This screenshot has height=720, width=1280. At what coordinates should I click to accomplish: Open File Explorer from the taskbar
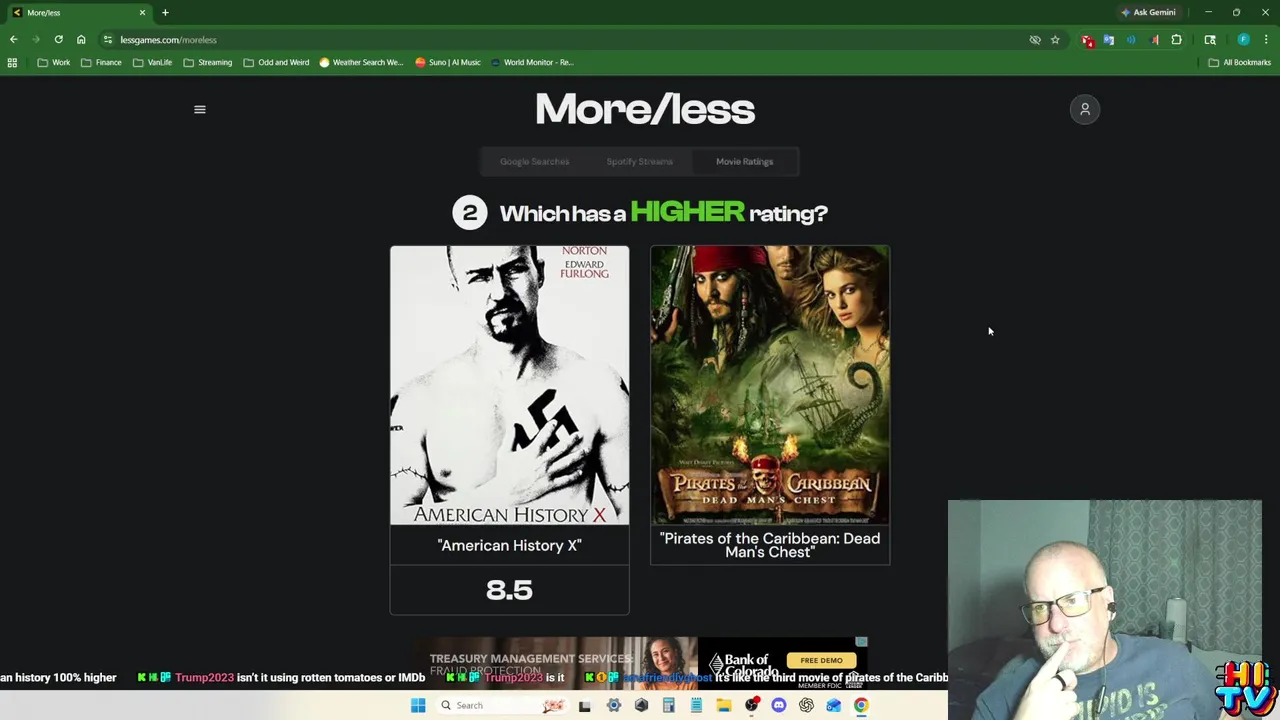point(724,705)
